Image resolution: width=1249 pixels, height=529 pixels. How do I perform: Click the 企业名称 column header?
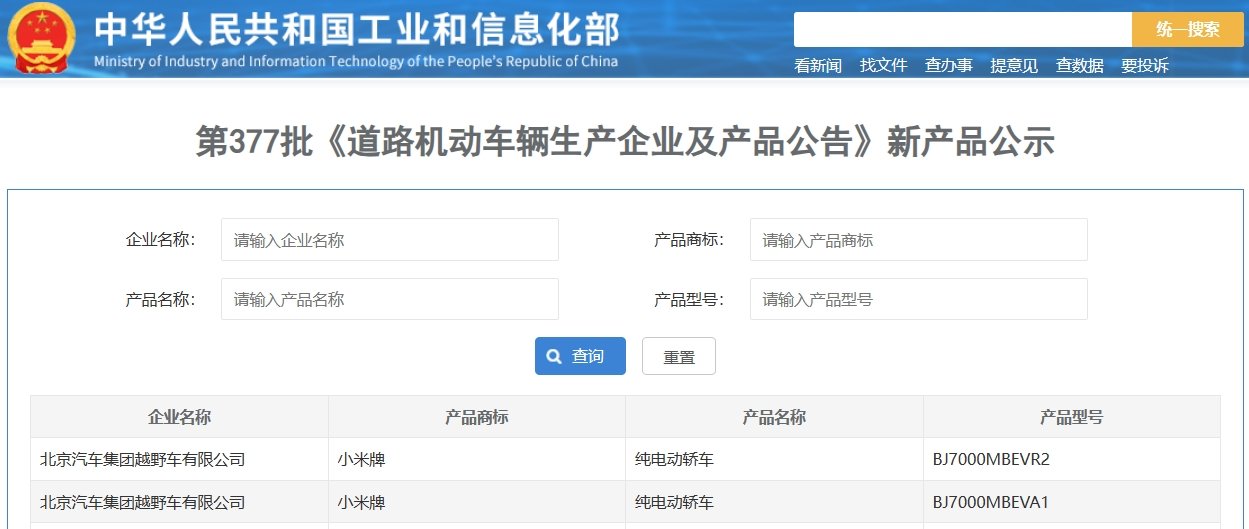click(179, 417)
